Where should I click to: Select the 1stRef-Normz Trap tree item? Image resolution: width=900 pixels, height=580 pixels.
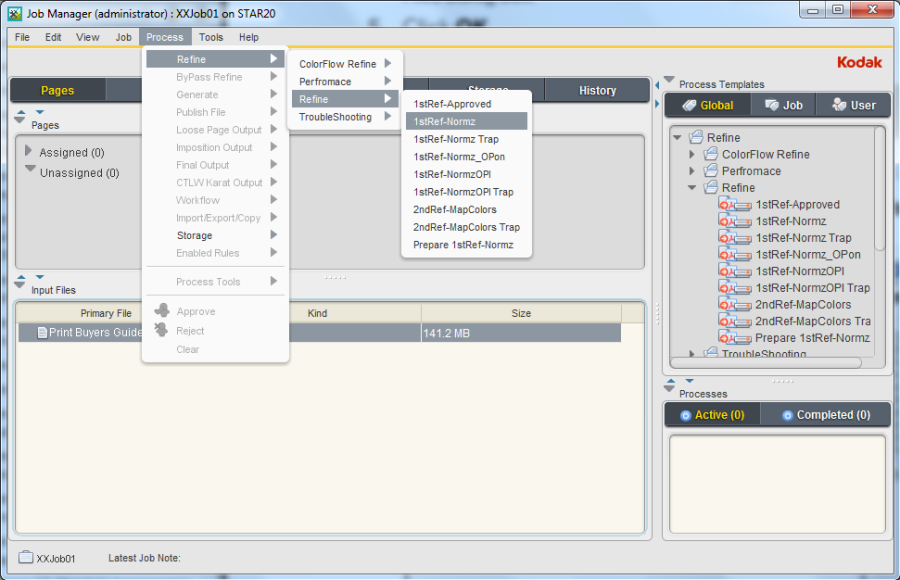(803, 238)
